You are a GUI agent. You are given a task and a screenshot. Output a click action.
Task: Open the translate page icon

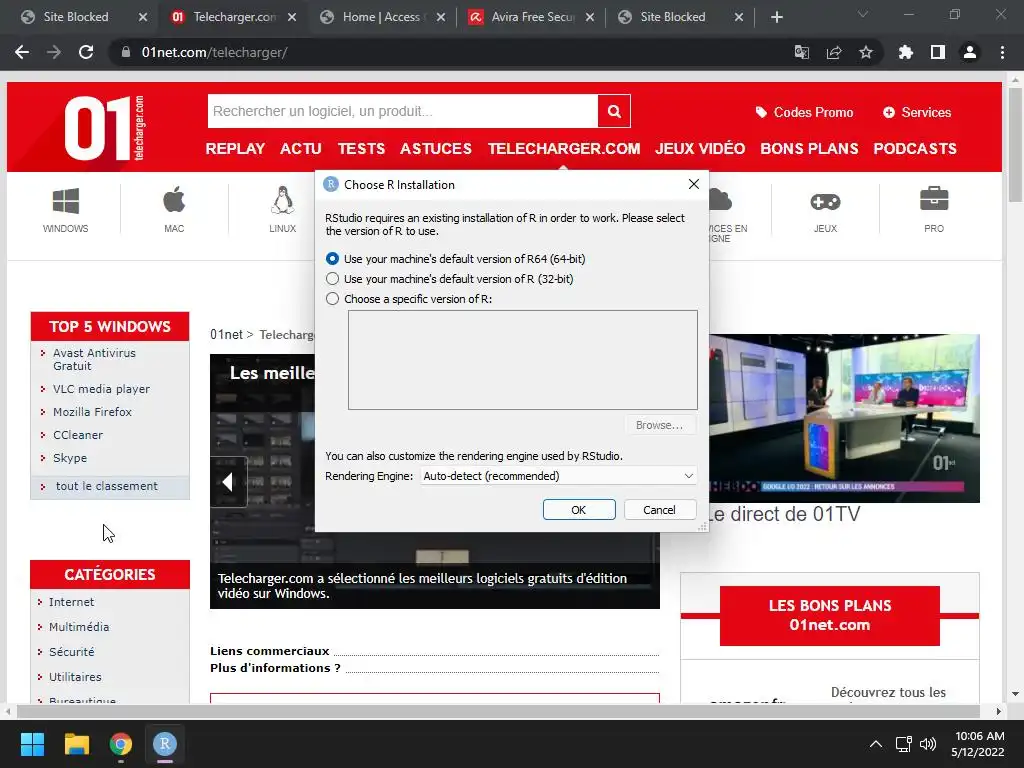pos(801,52)
